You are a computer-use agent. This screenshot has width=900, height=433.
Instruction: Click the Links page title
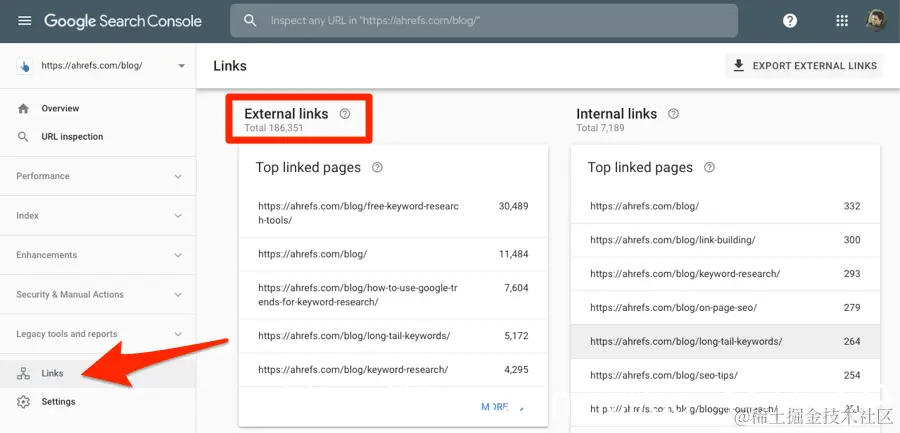tap(230, 66)
